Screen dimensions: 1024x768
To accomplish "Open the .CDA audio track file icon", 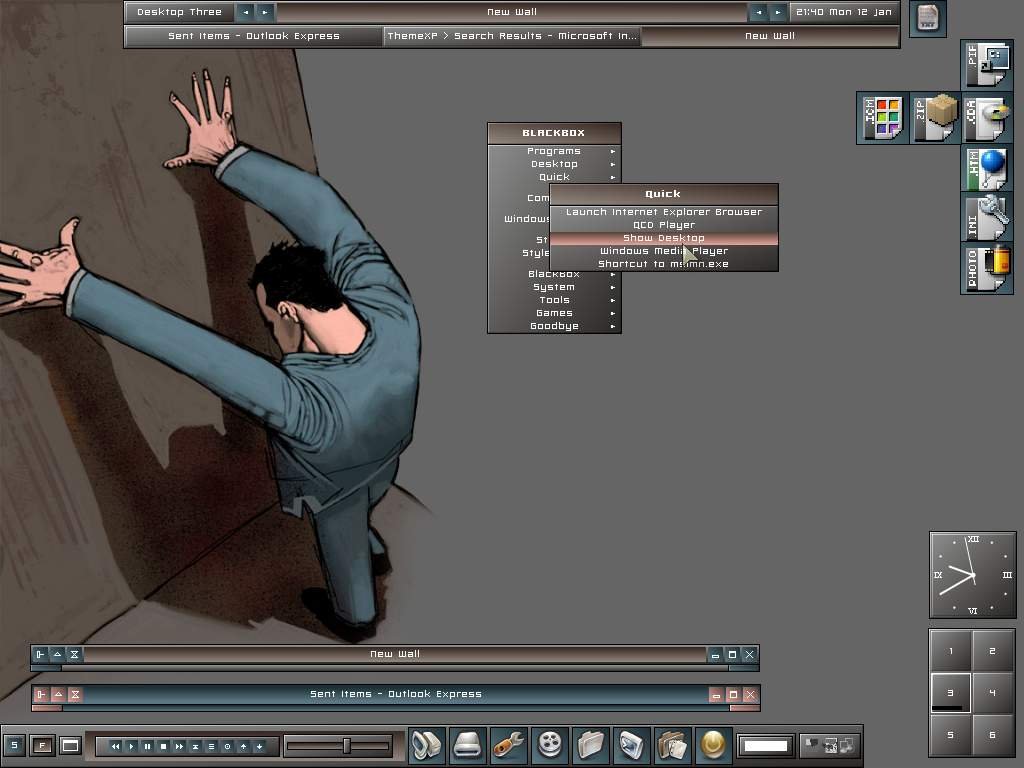I will tap(987, 118).
